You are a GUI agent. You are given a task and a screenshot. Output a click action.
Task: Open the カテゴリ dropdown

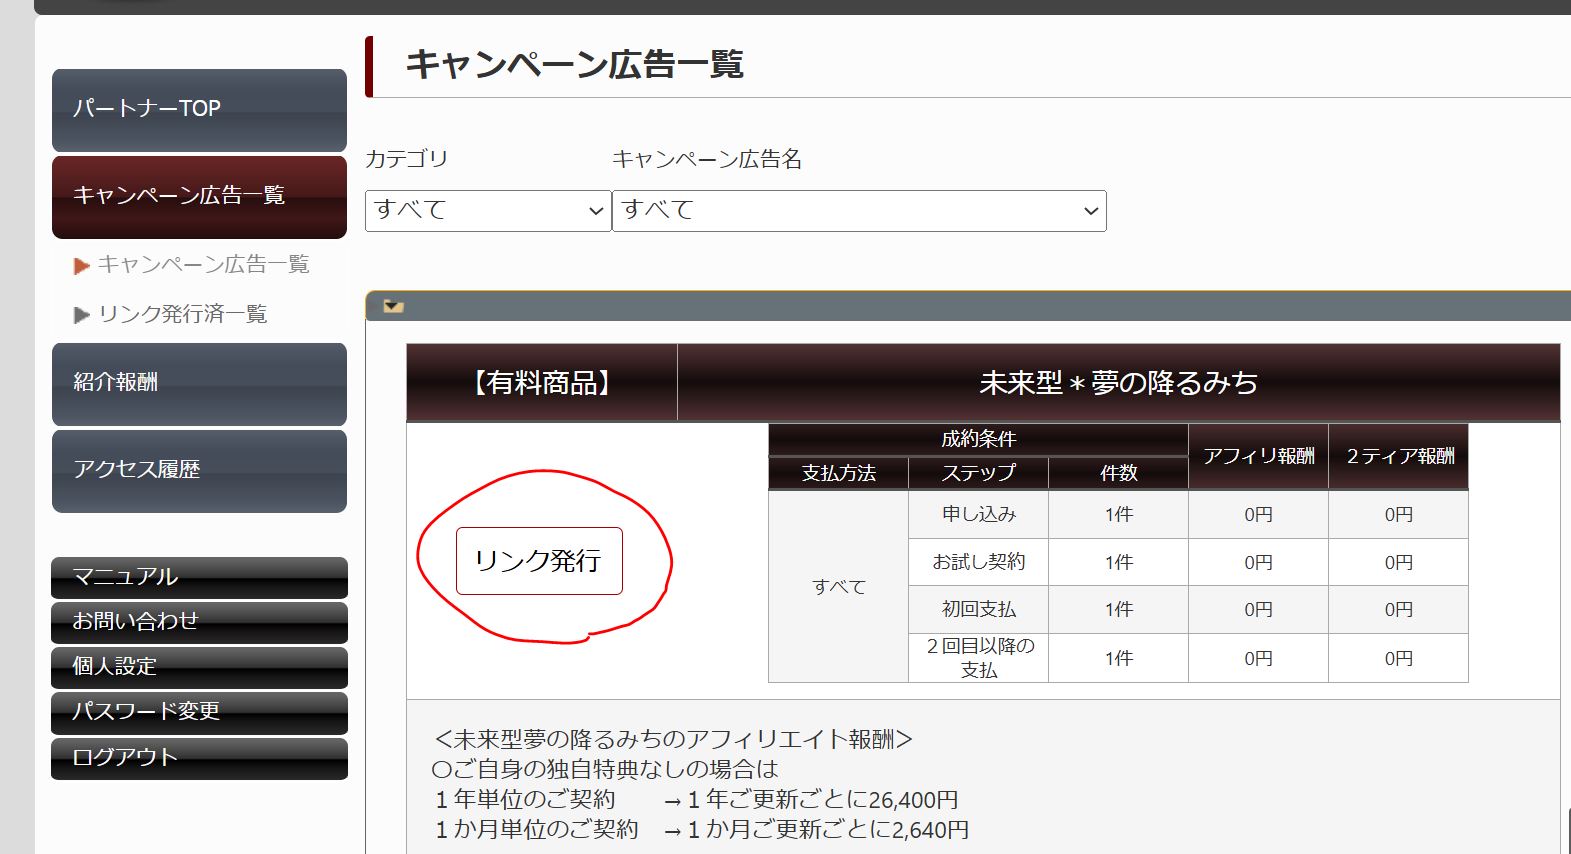pyautogui.click(x=487, y=211)
